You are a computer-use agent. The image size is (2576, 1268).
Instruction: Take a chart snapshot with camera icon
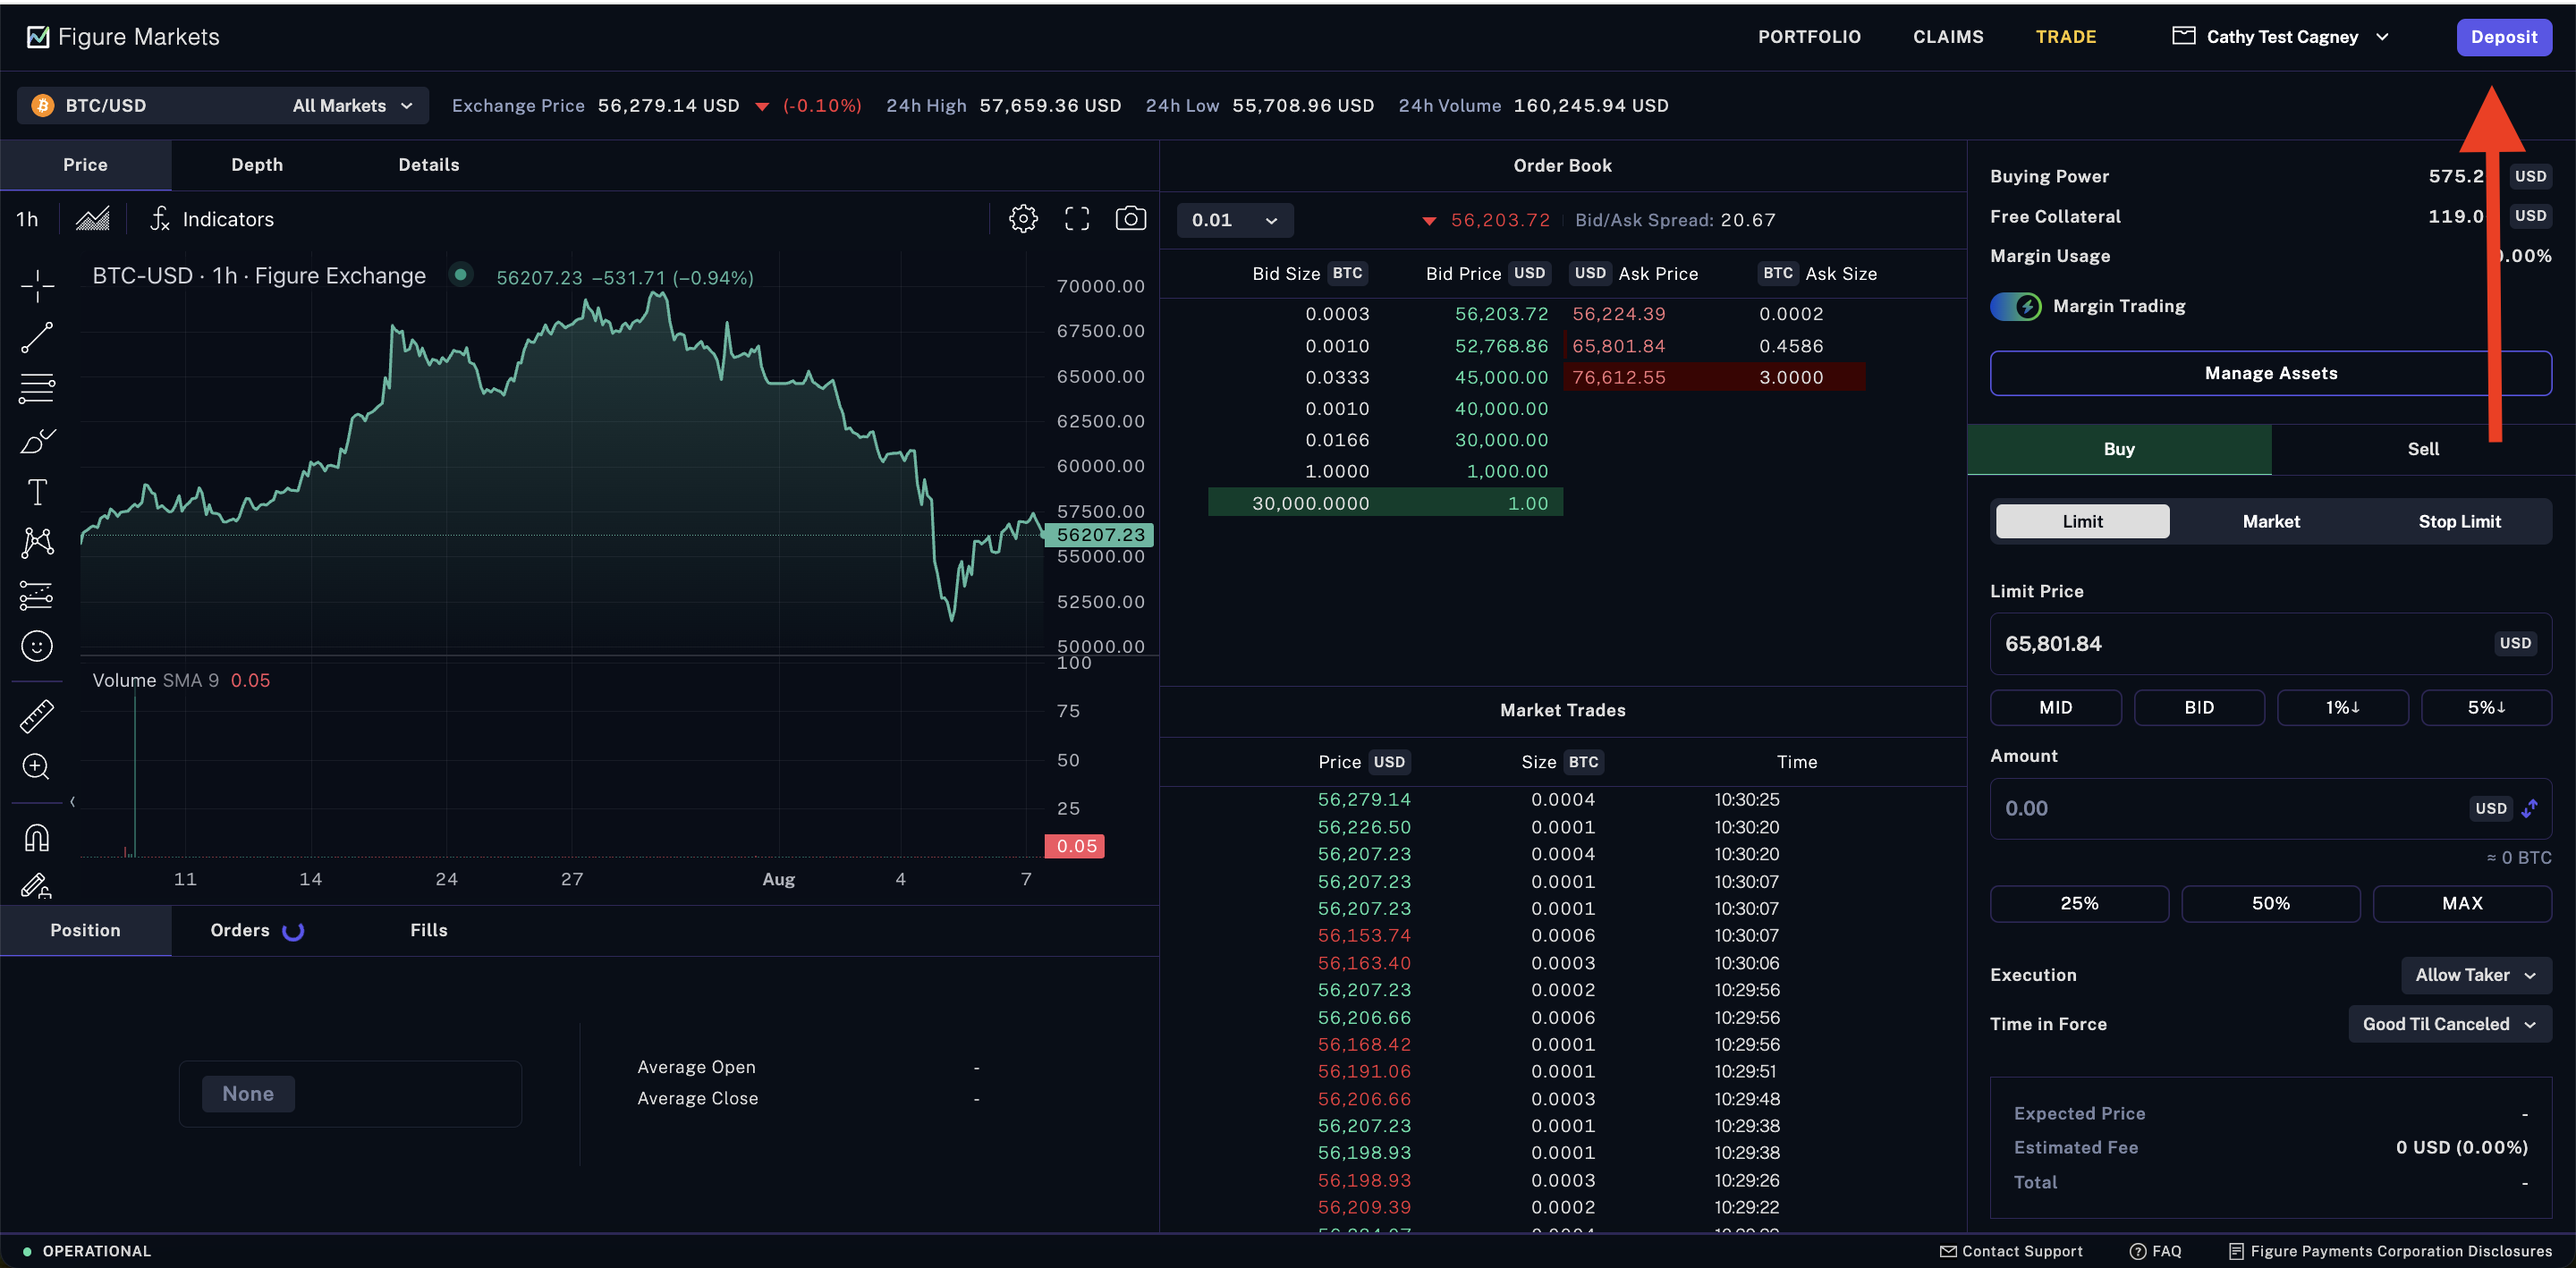tap(1131, 219)
